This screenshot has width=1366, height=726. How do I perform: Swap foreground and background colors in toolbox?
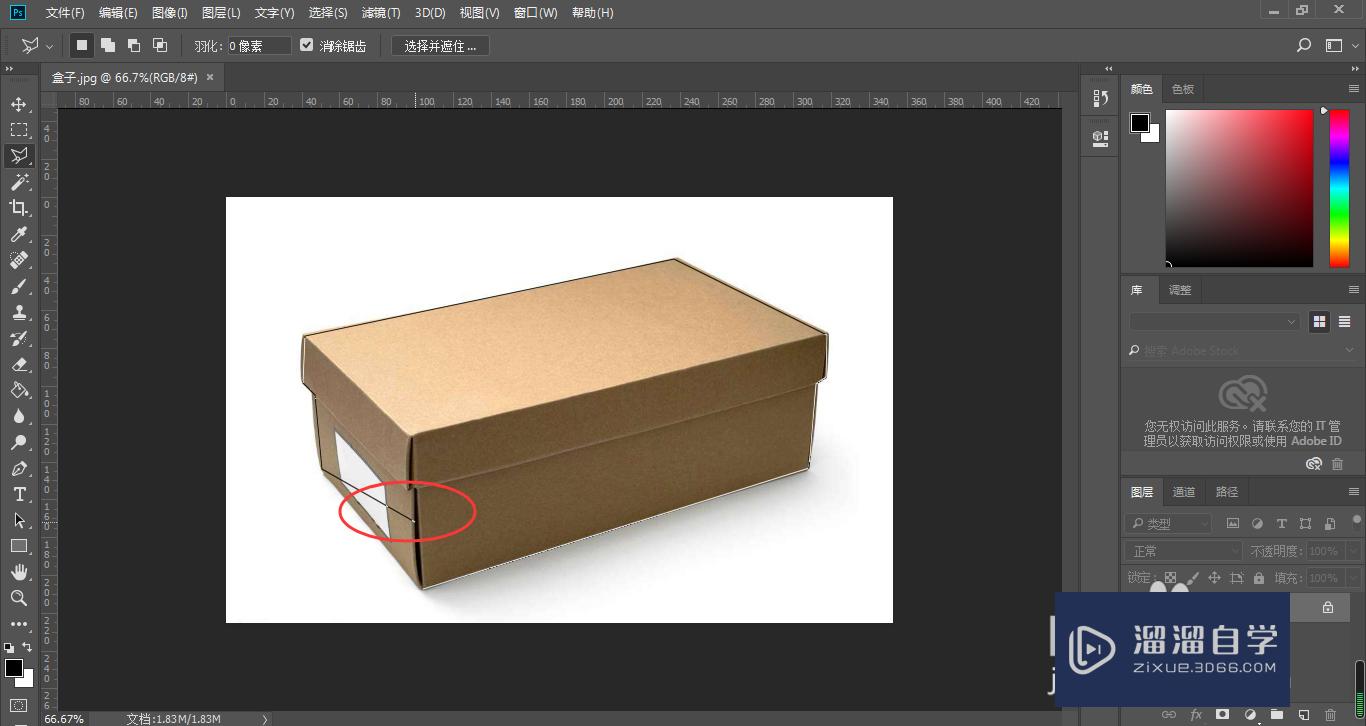coord(28,647)
